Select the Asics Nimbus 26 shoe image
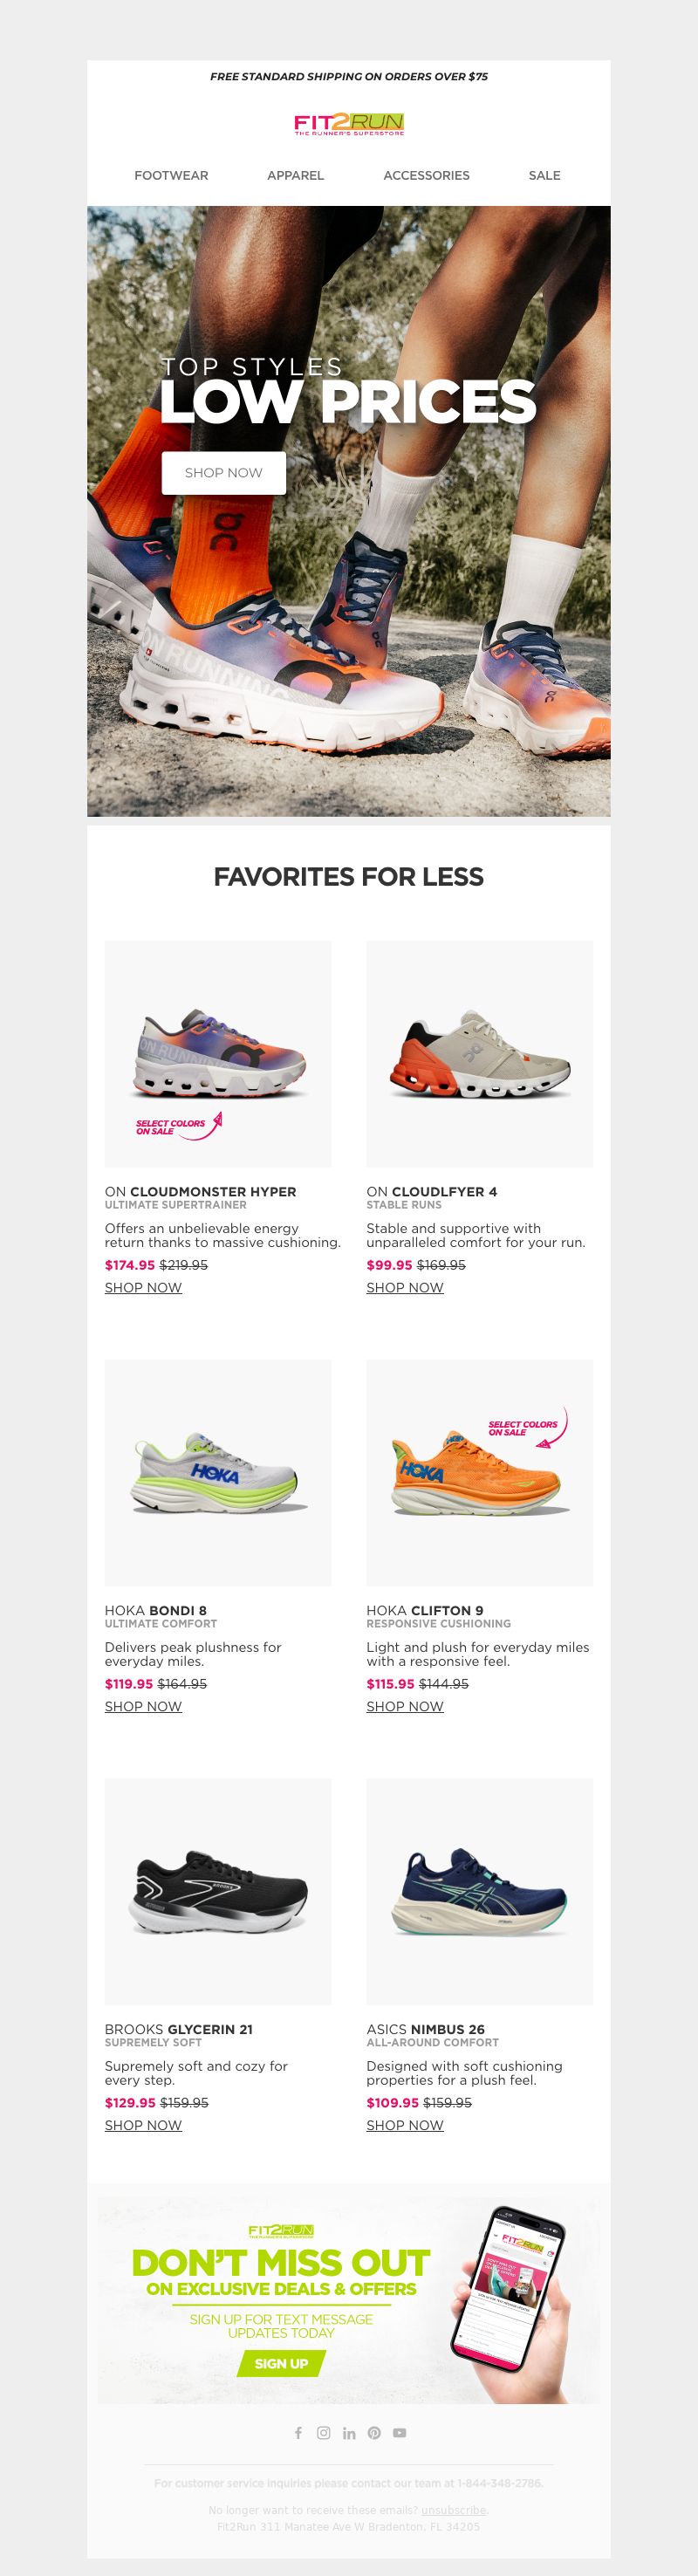Screen dimensions: 698x2576 pyautogui.click(x=480, y=1891)
